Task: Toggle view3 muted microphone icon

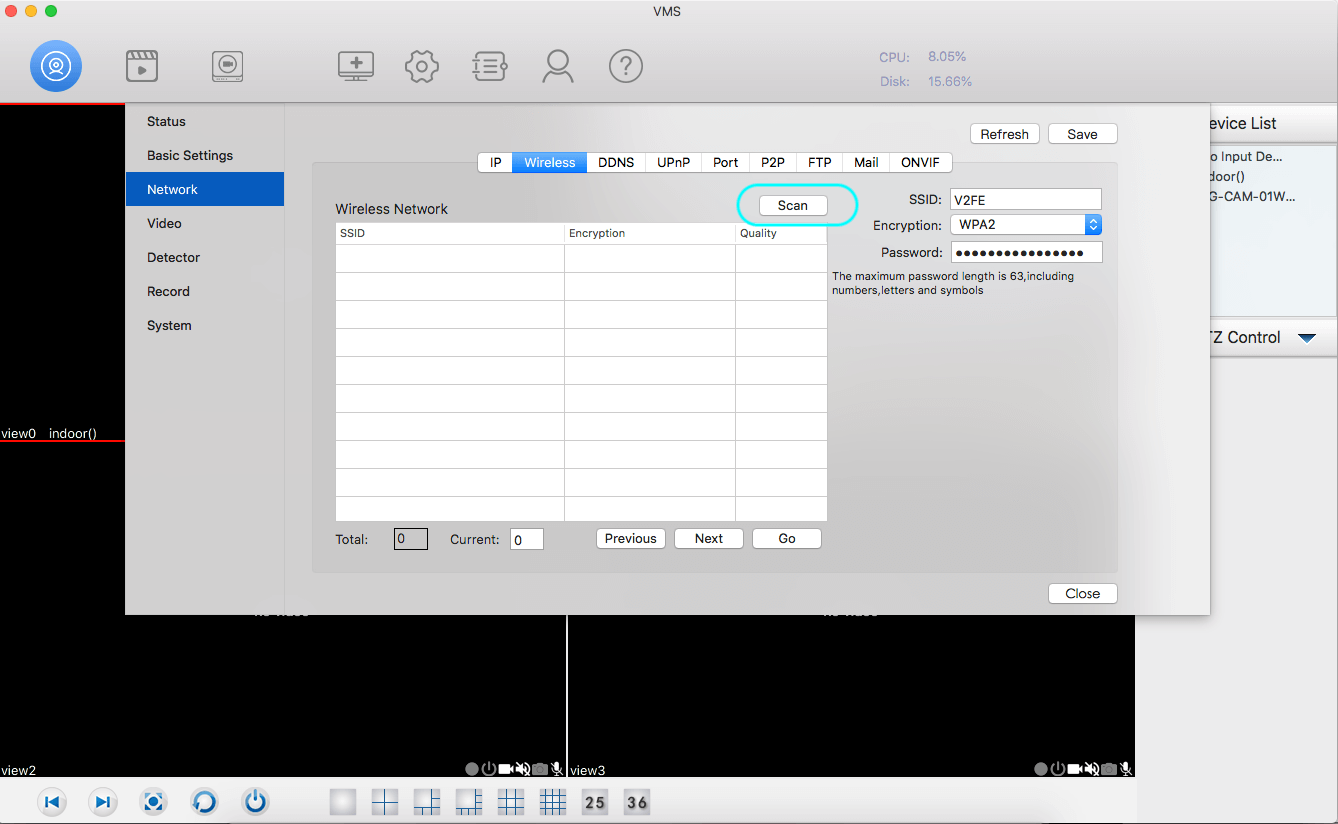Action: pyautogui.click(x=1126, y=769)
